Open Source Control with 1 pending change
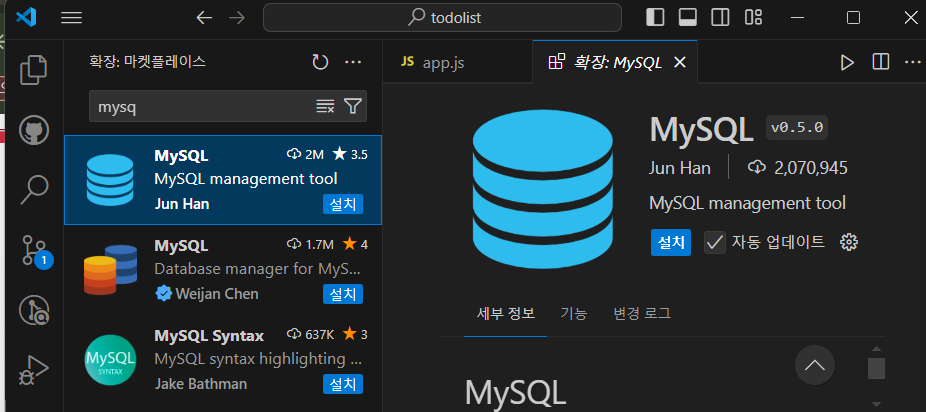This screenshot has width=926, height=412. click(x=35, y=250)
